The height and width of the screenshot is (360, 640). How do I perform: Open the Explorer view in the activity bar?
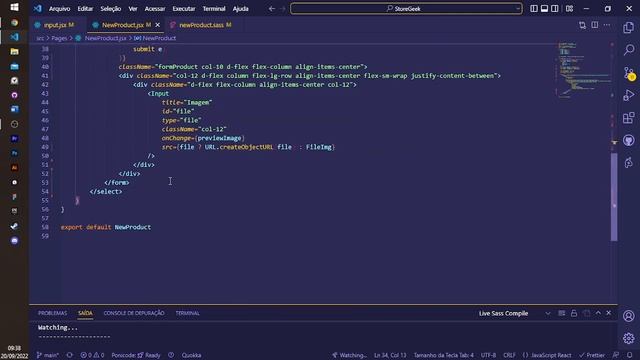point(629,28)
